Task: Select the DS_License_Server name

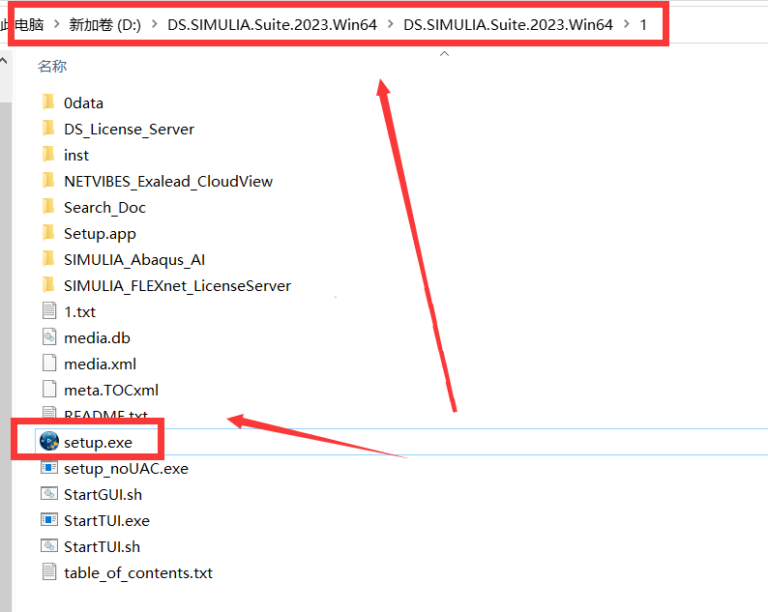Action: click(x=129, y=129)
